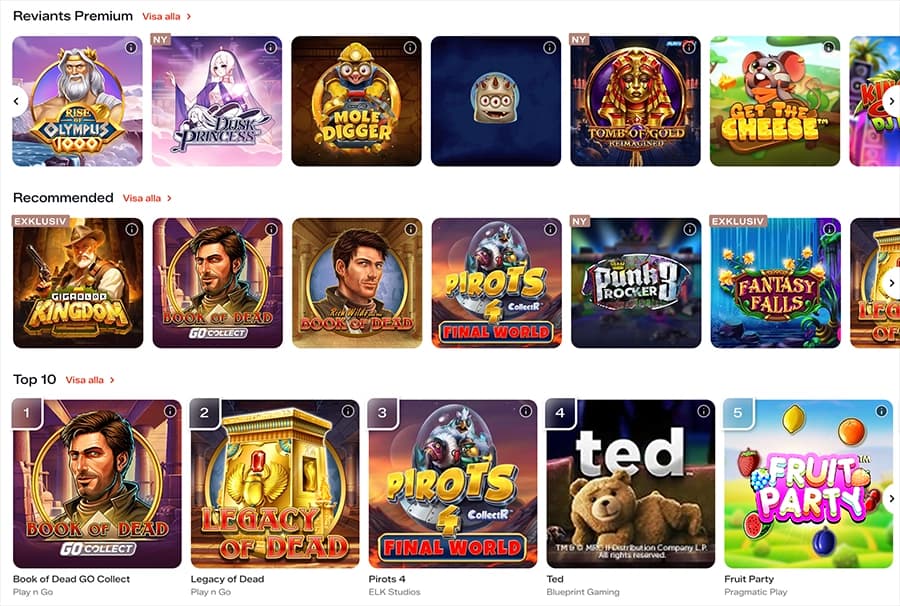Viewport: 900px width, 606px height.
Task: Go to previous games in Reviants Premium carousel
Action: pos(17,102)
